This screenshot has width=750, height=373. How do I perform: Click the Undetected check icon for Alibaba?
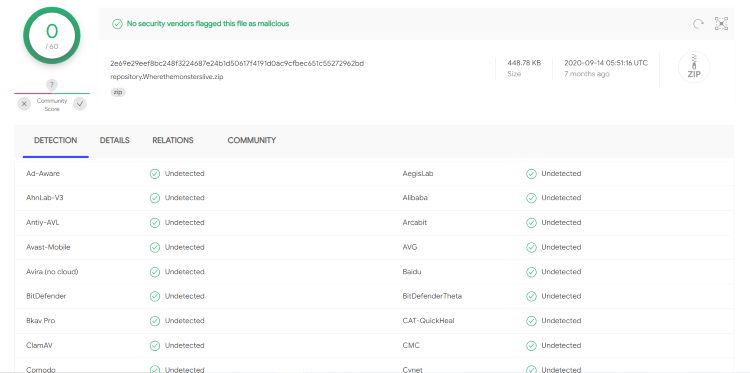point(531,198)
